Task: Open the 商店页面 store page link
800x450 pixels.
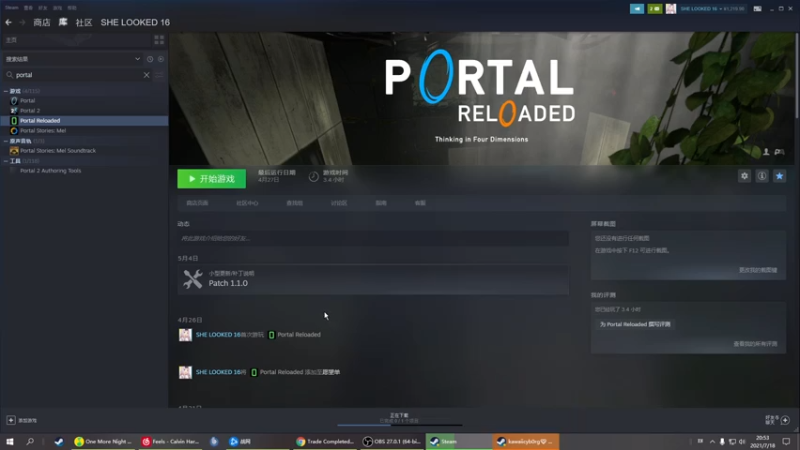Action: tap(197, 203)
